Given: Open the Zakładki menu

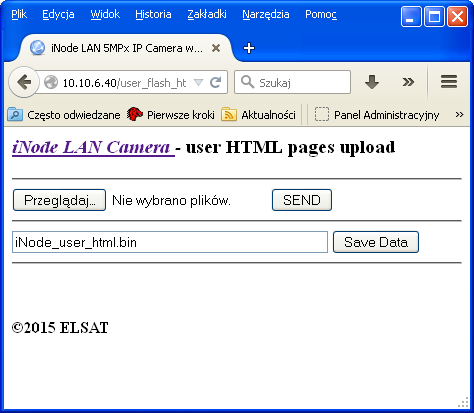Looking at the screenshot, I should (207, 14).
